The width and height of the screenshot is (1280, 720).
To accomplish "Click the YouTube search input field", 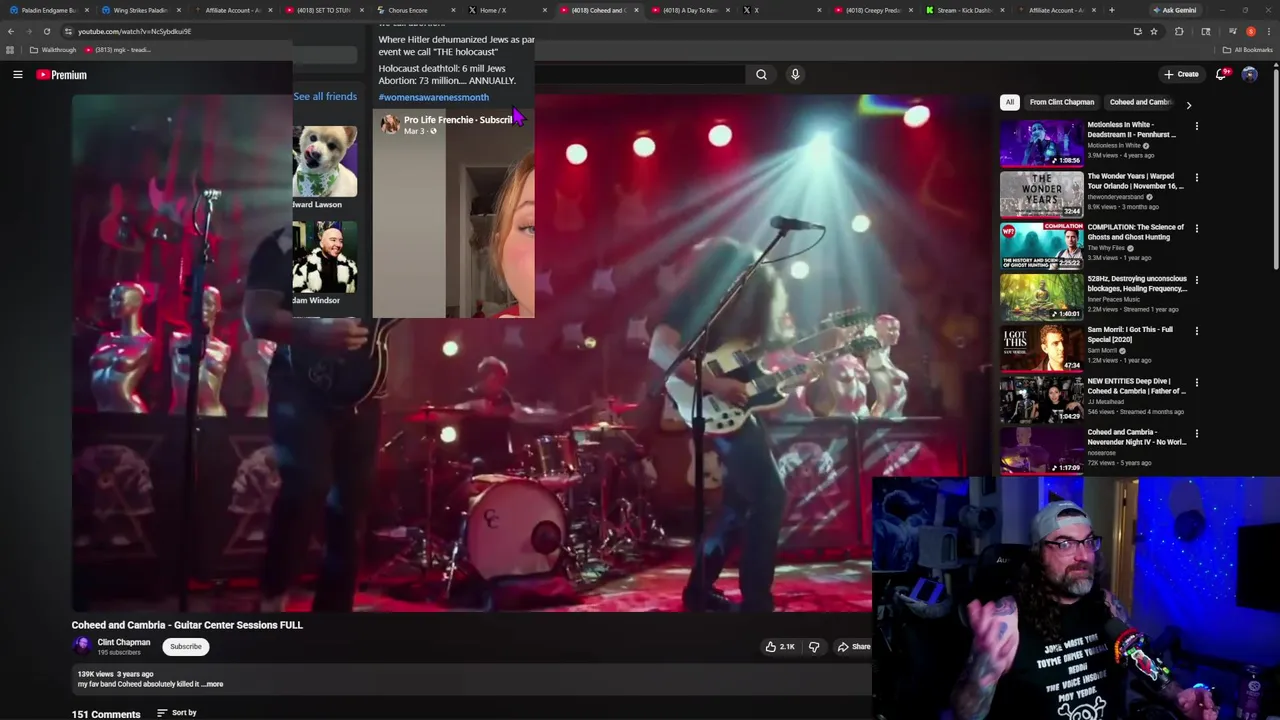I will (640, 74).
